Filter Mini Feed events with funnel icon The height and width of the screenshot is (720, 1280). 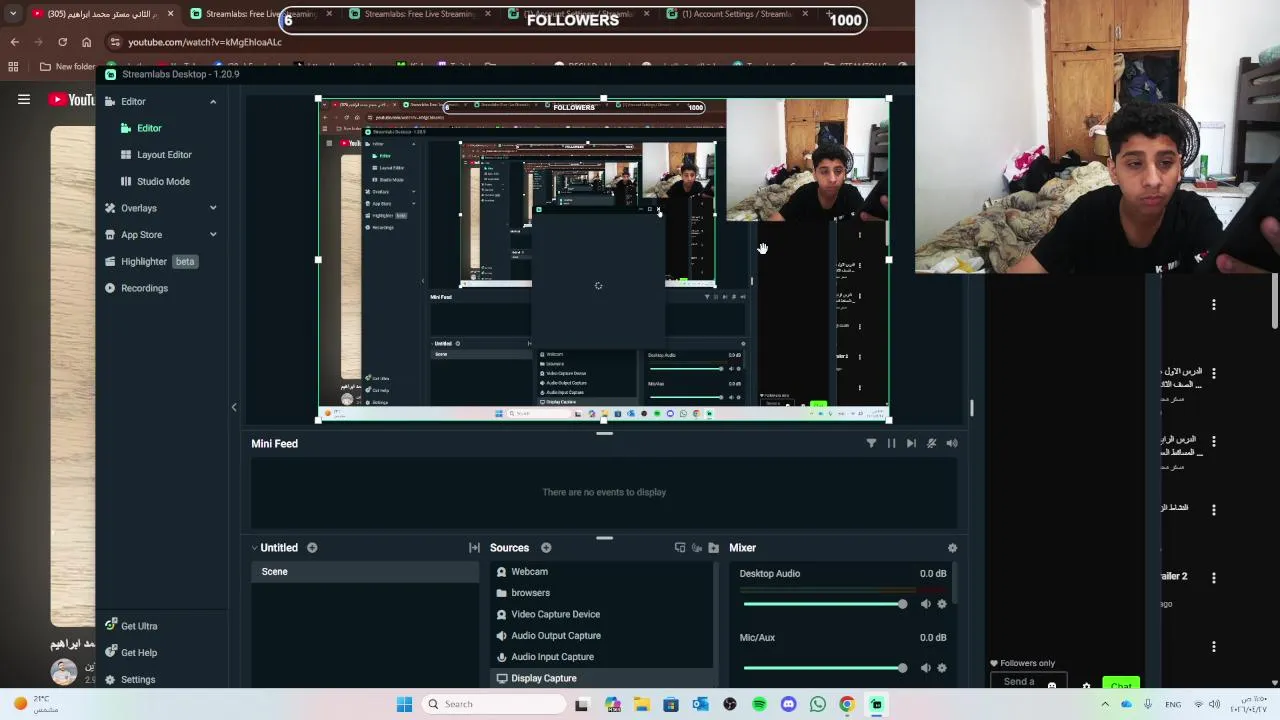871,443
